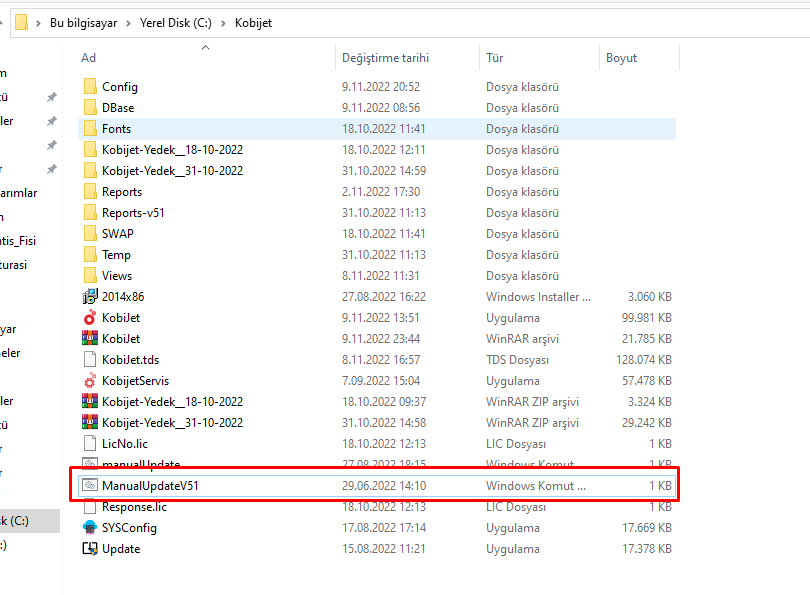Screen dimensions: 810x595
Task: Click the Kobijet-Yedek__18-10-2022 folder icon
Action: pyautogui.click(x=90, y=149)
